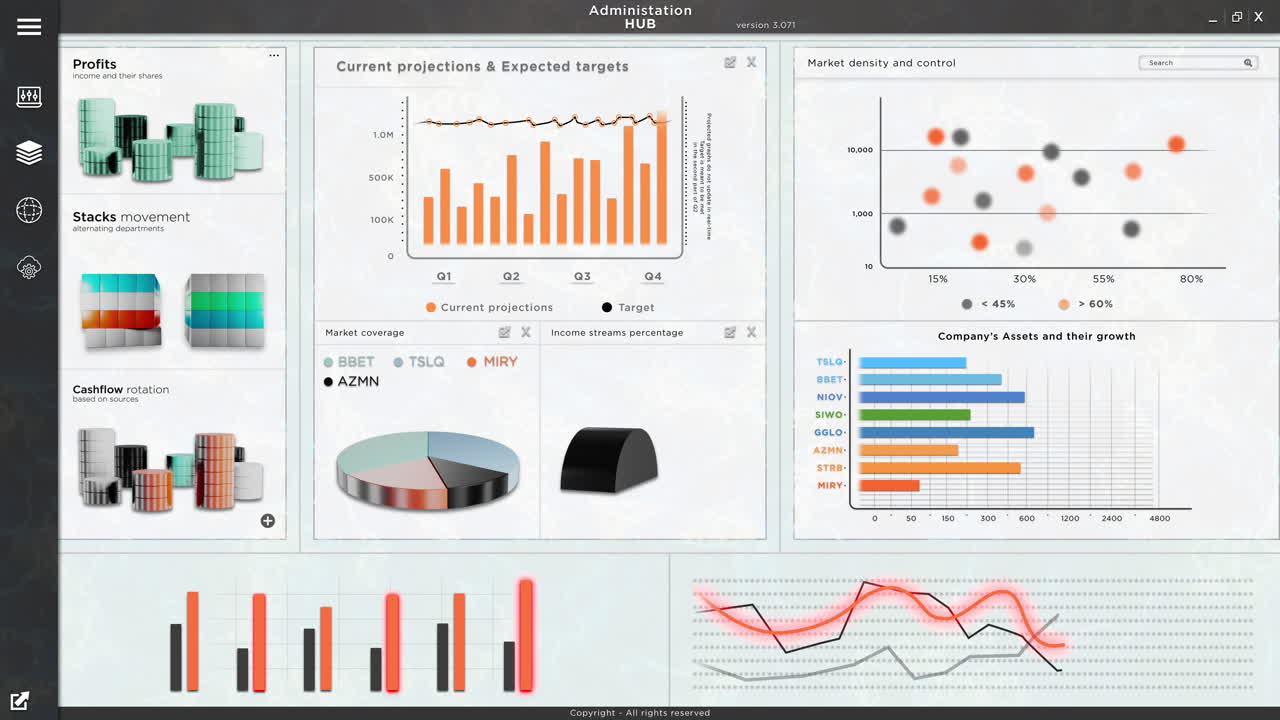Click the globe icon in the sidebar
The width and height of the screenshot is (1280, 720).
[x=29, y=210]
